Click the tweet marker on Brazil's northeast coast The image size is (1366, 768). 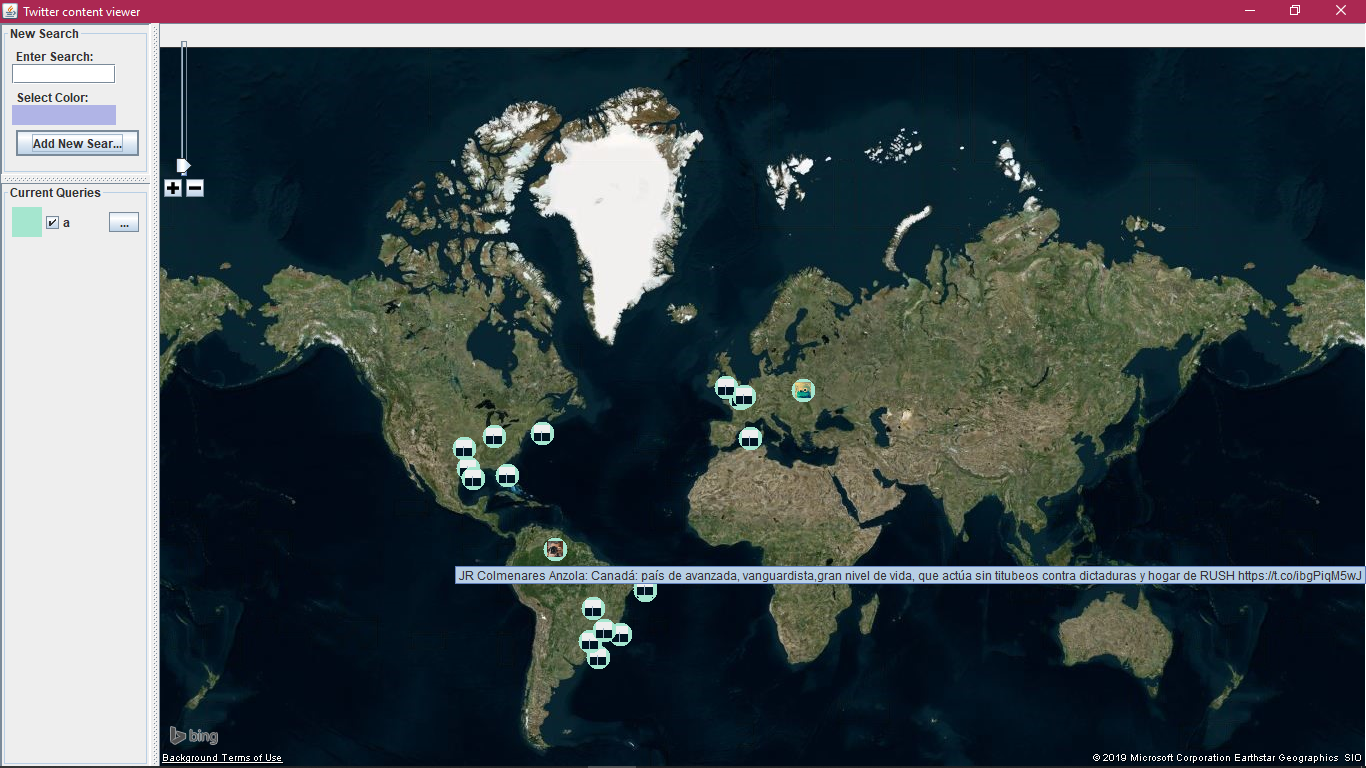(x=646, y=591)
